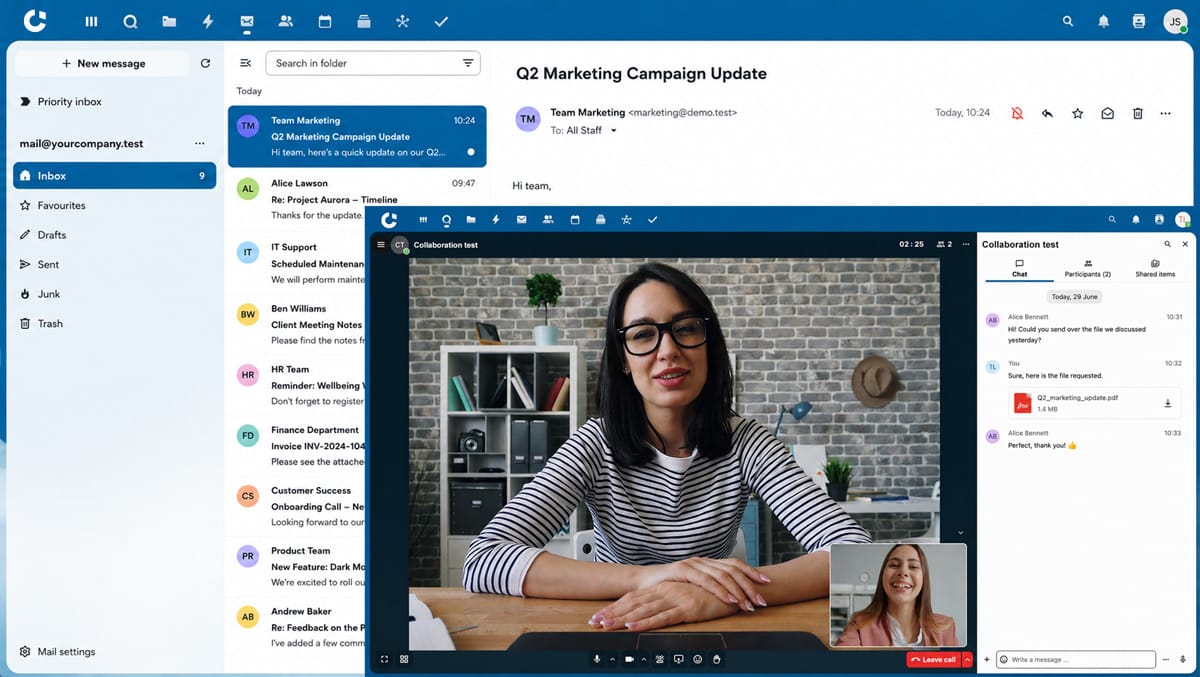This screenshot has height=677, width=1200.
Task: Open JS user avatar menu
Action: pyautogui.click(x=1175, y=21)
